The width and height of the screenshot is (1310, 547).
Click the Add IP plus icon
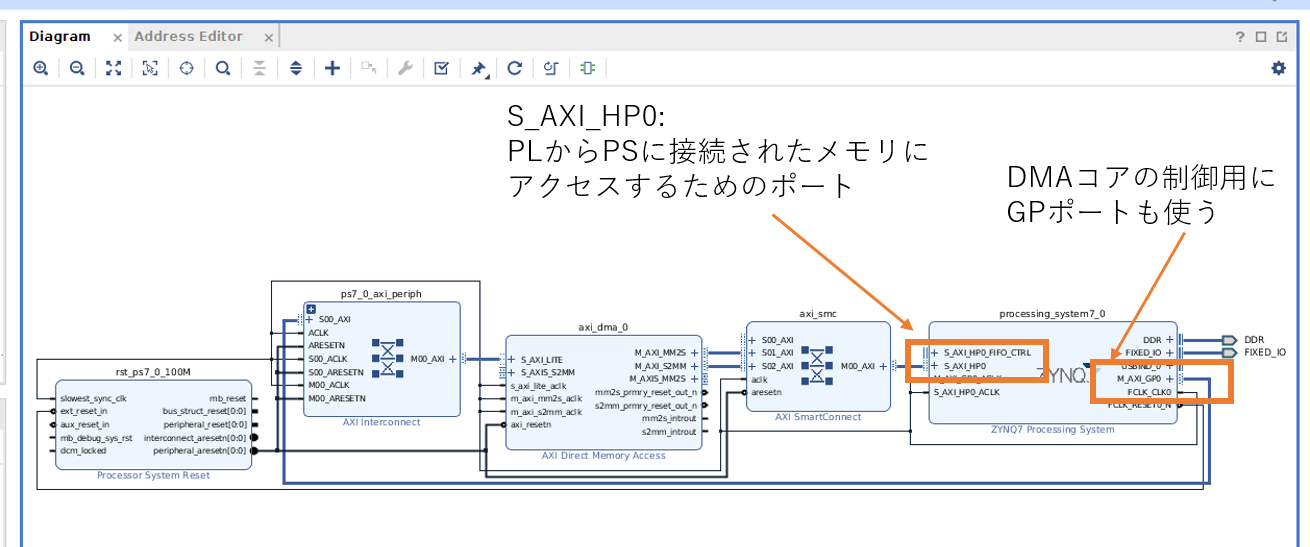pyautogui.click(x=333, y=69)
